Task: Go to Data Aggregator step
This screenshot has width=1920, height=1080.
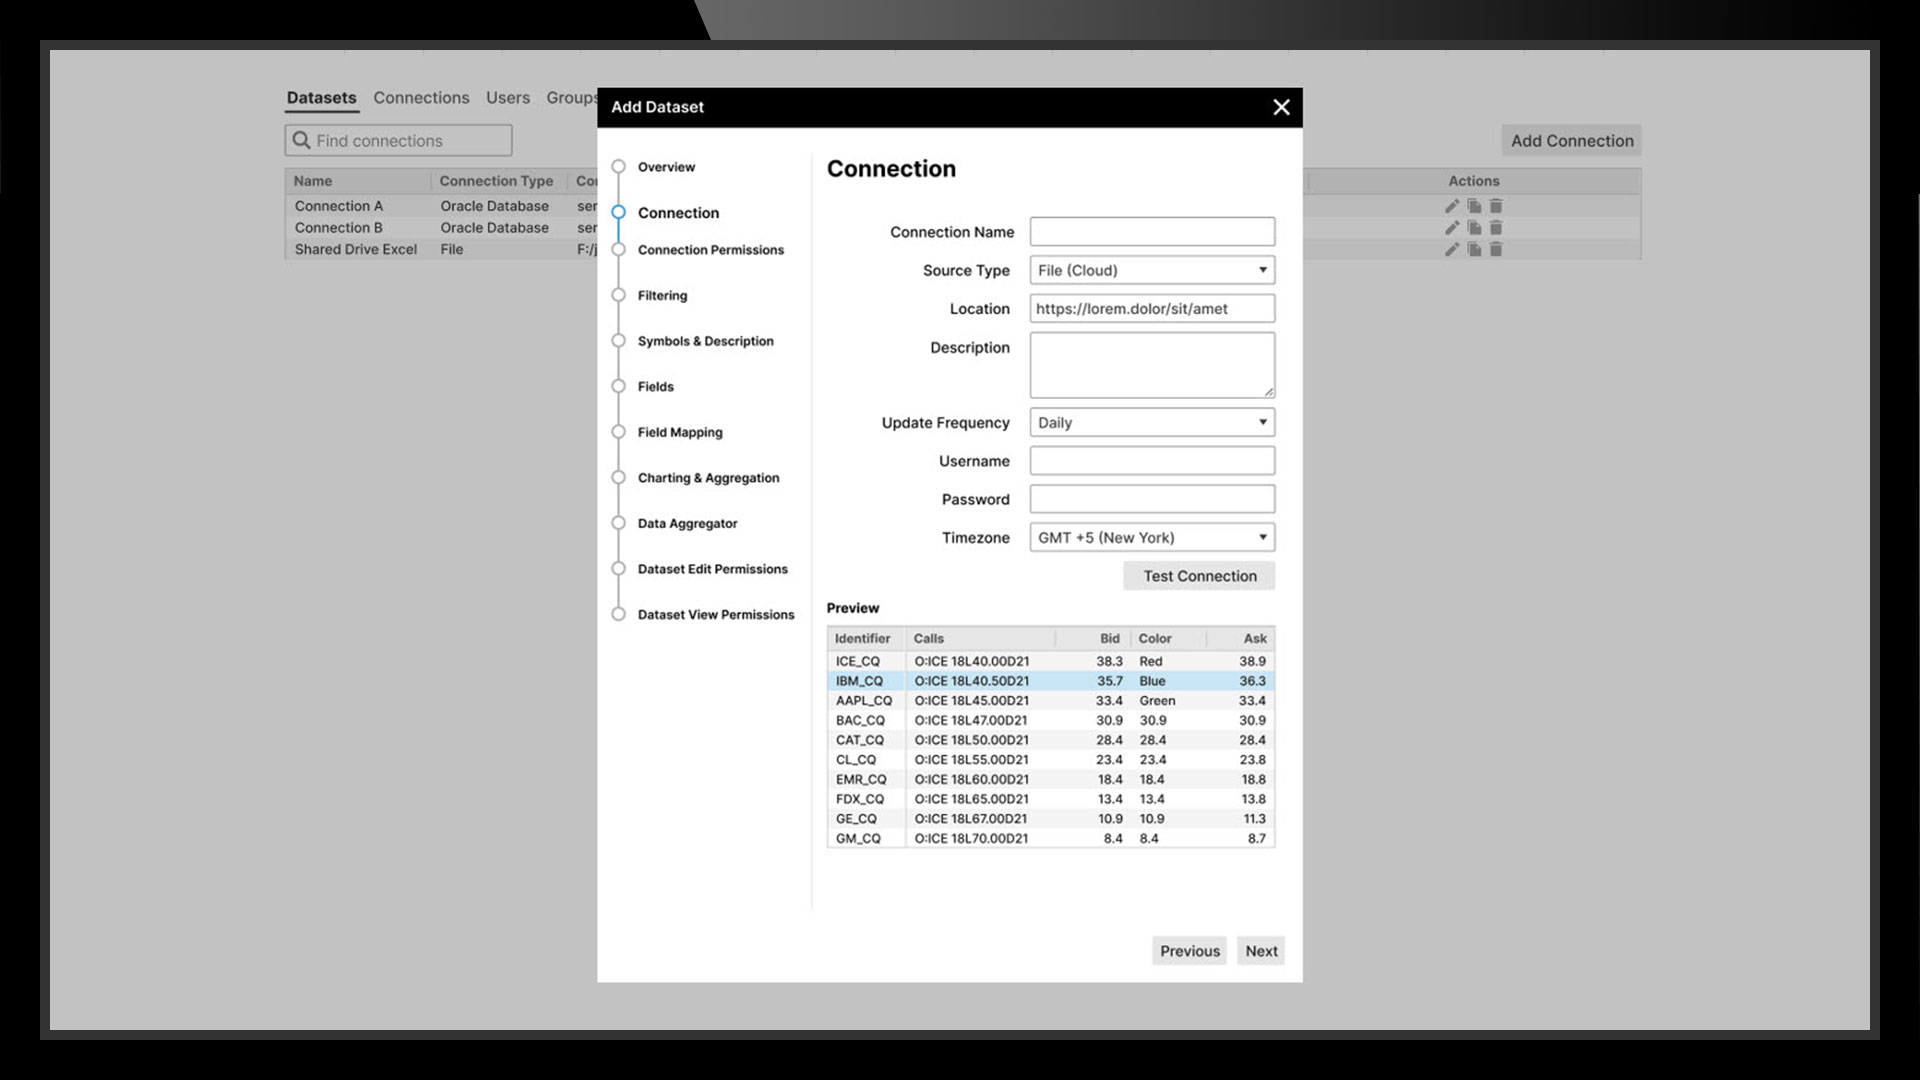Action: pyautogui.click(x=687, y=523)
